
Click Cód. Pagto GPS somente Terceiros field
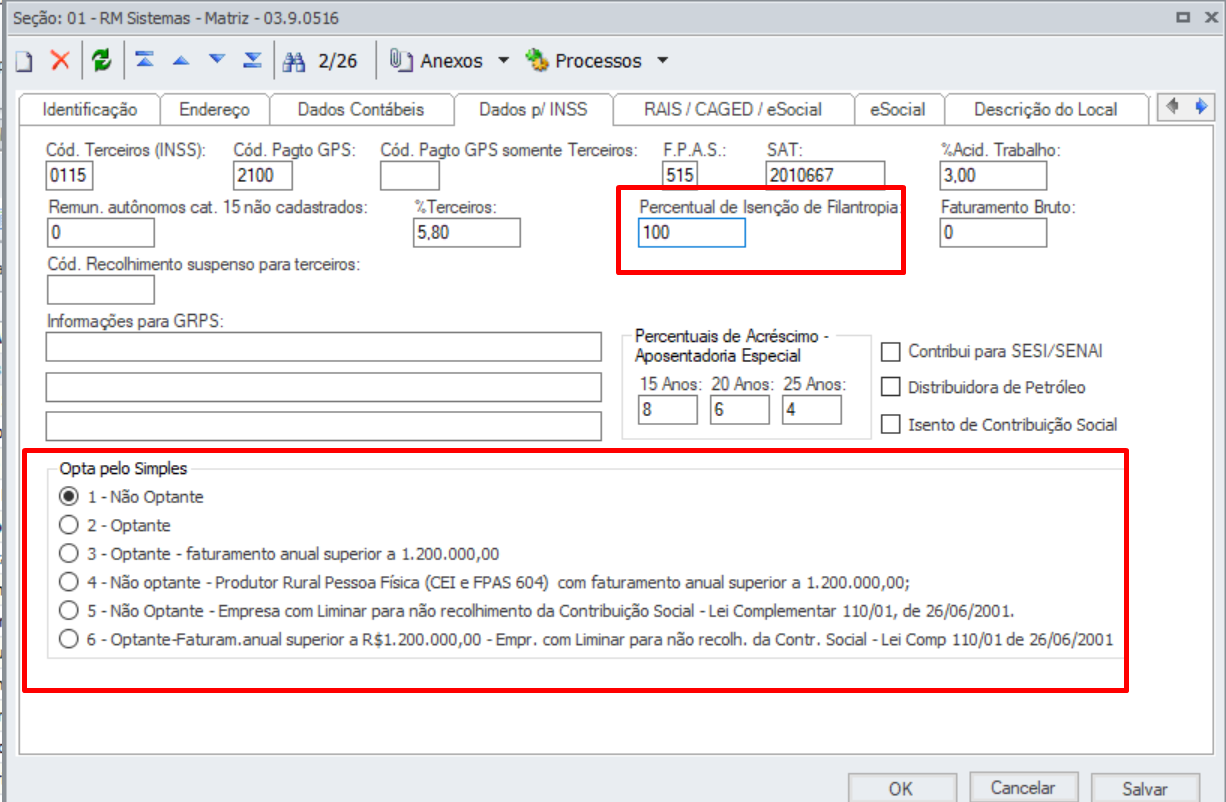click(x=410, y=176)
